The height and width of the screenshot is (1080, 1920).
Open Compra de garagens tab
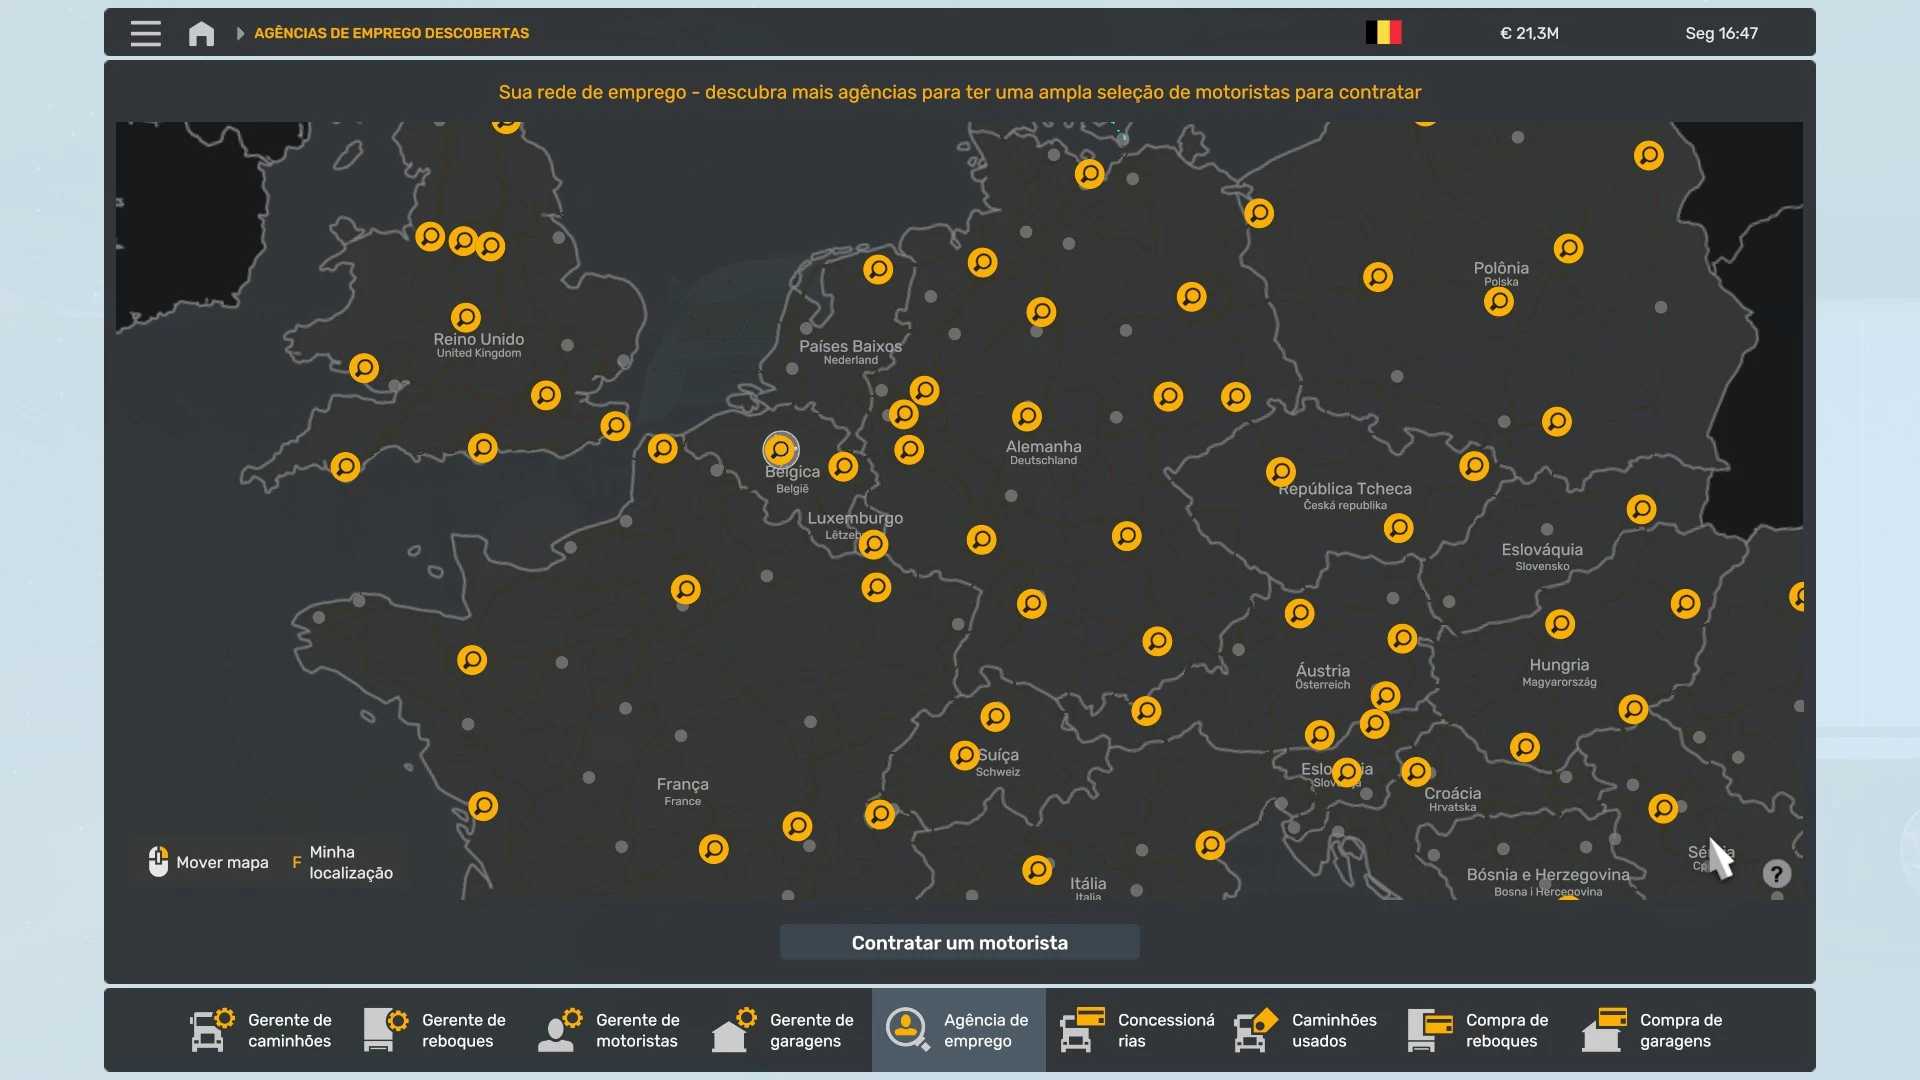click(x=1654, y=1030)
